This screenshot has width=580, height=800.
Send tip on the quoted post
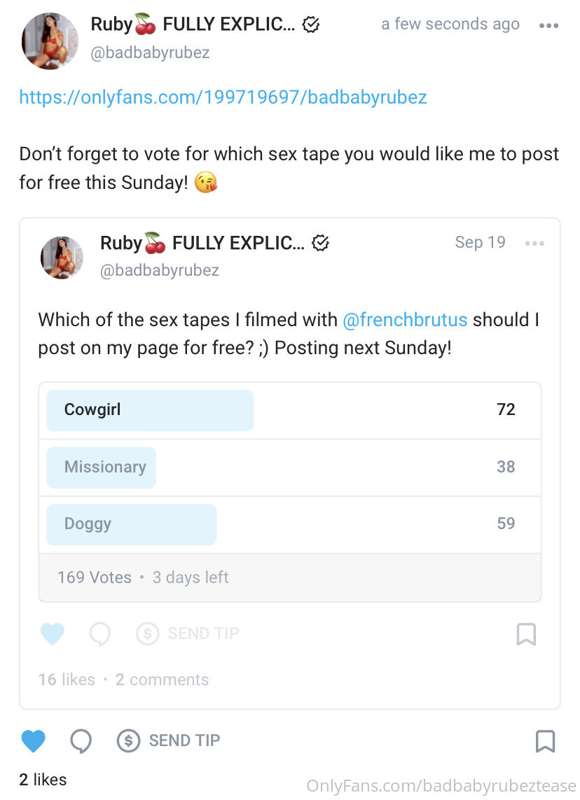coord(188,634)
